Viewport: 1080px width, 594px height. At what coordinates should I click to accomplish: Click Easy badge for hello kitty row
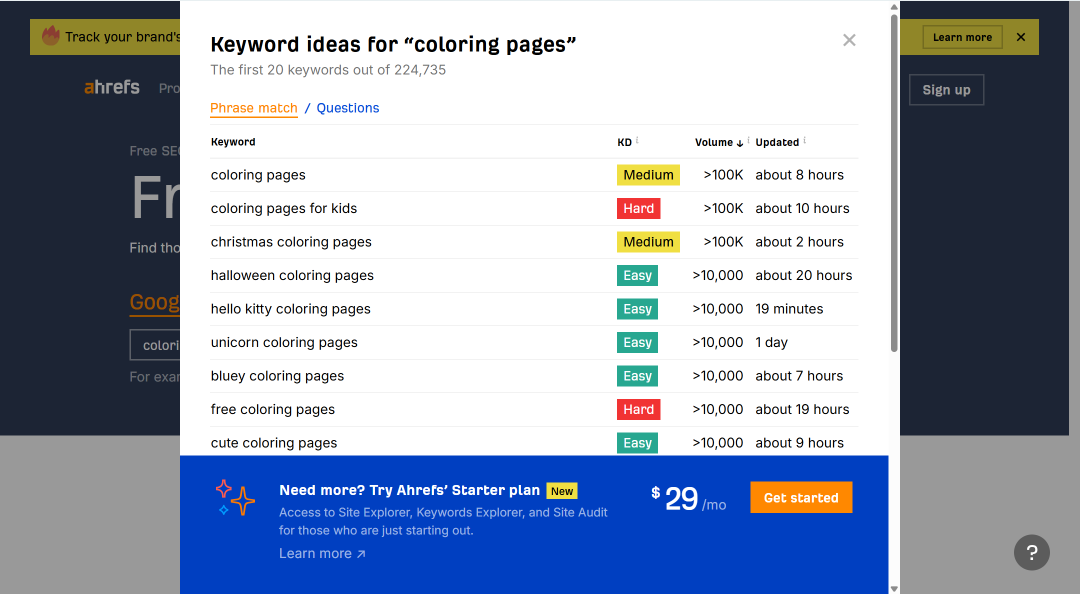coord(637,309)
